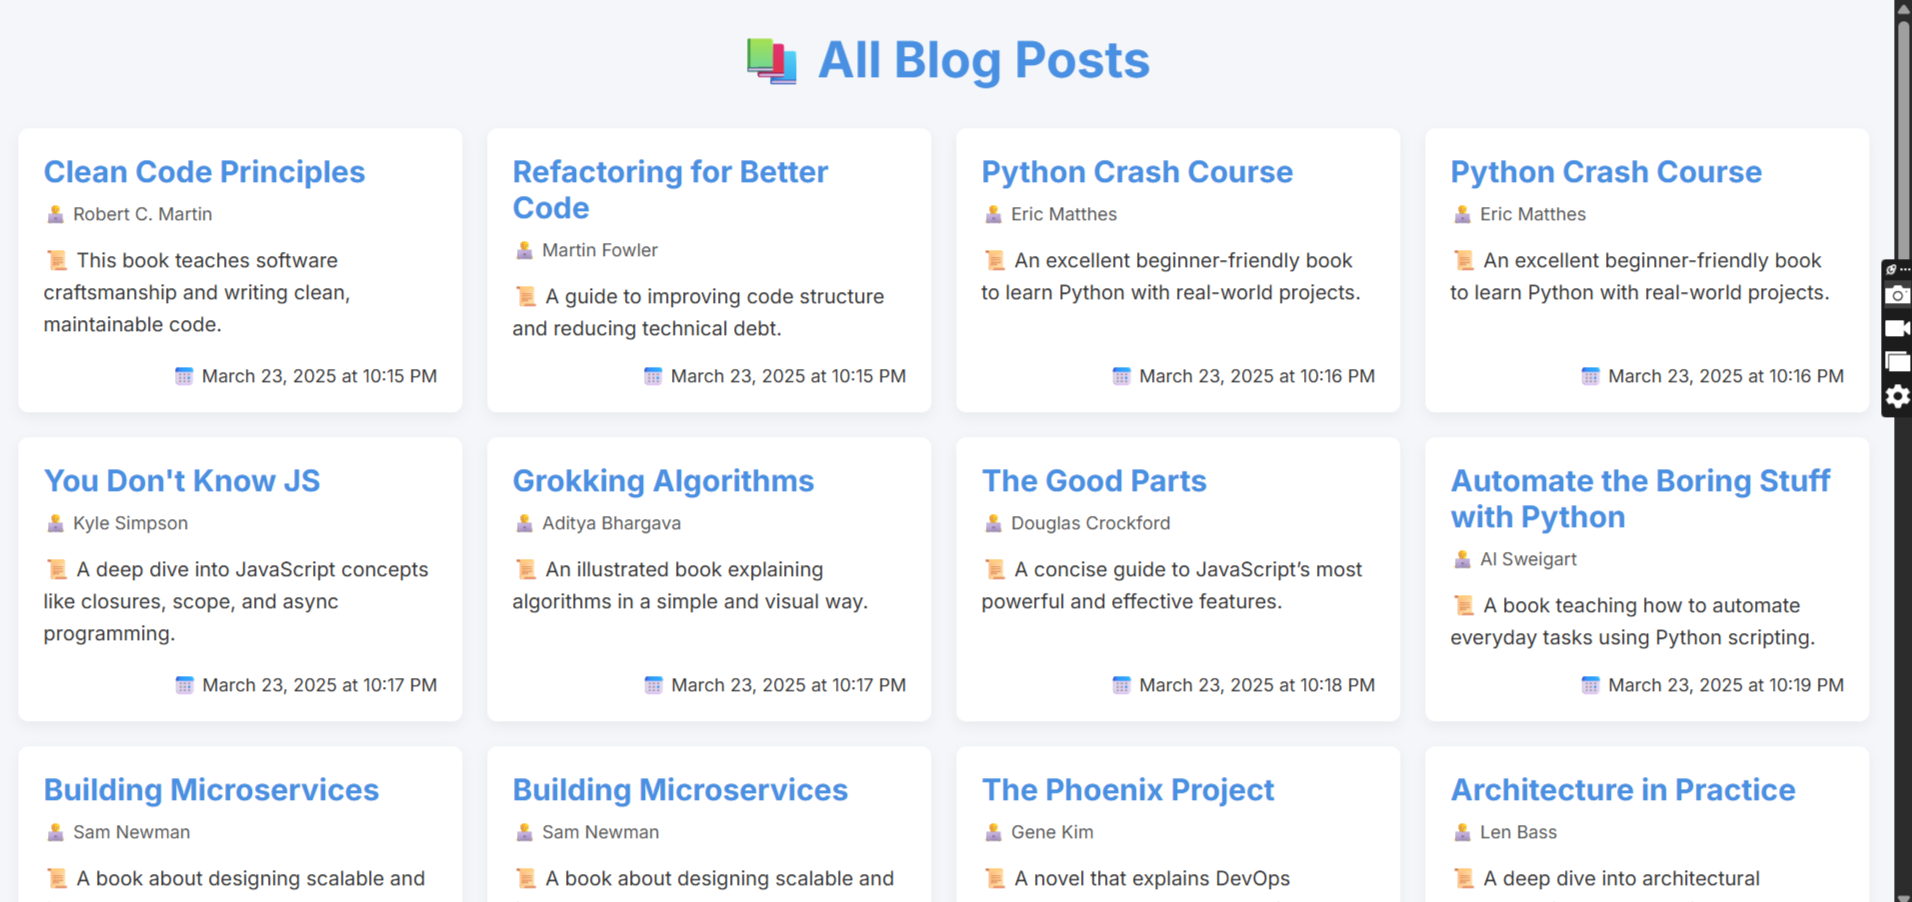Click the vertical page scrollbar thumb

point(1903,130)
